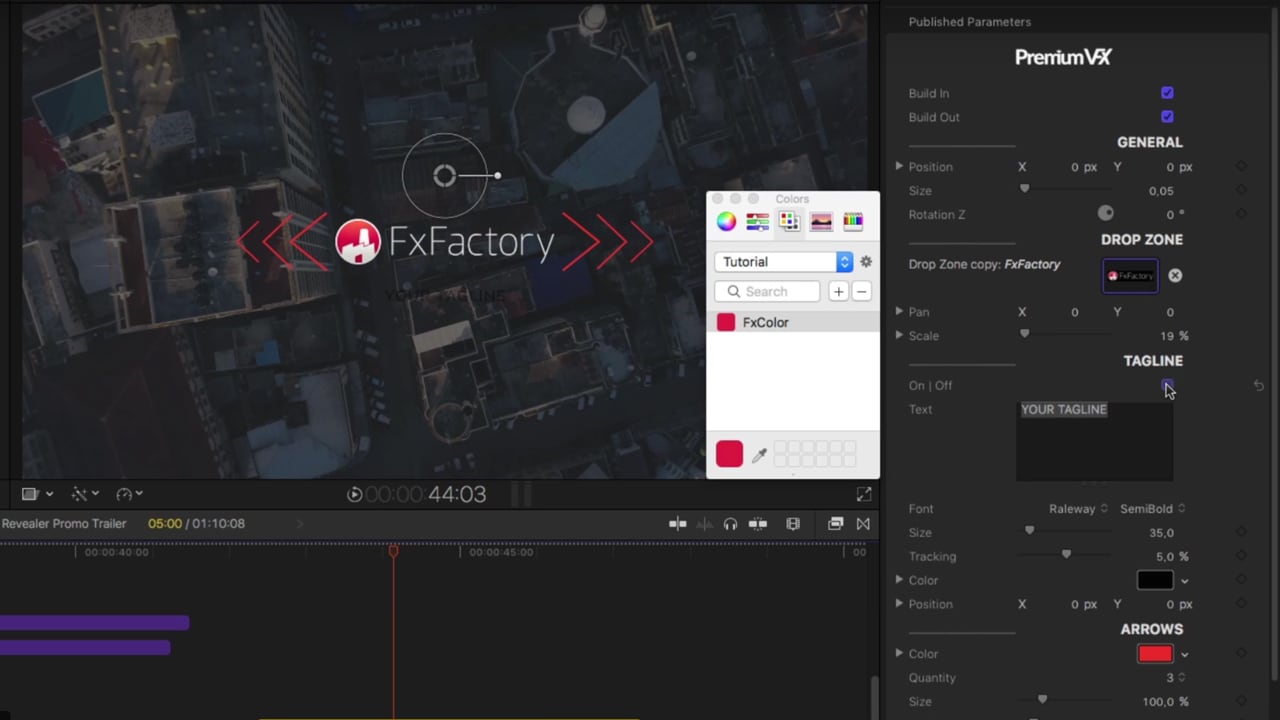Open arrows color swatch dropdown arrow

tap(1185, 655)
